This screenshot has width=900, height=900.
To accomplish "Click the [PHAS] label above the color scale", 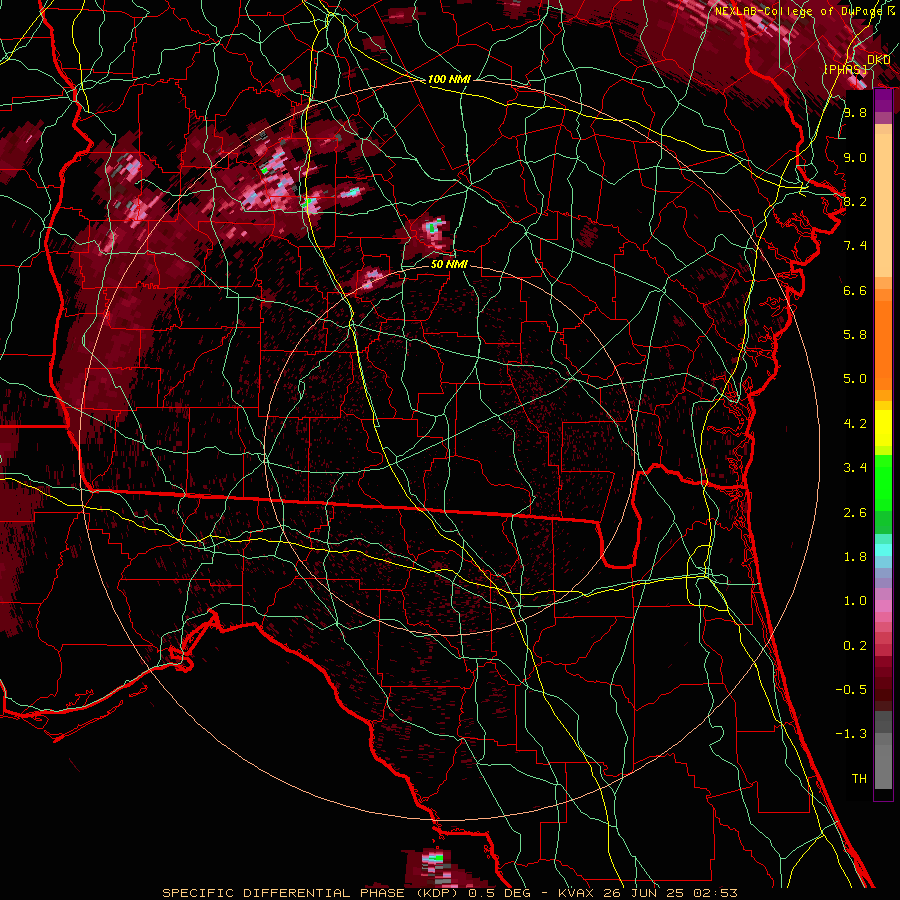I will (x=845, y=69).
